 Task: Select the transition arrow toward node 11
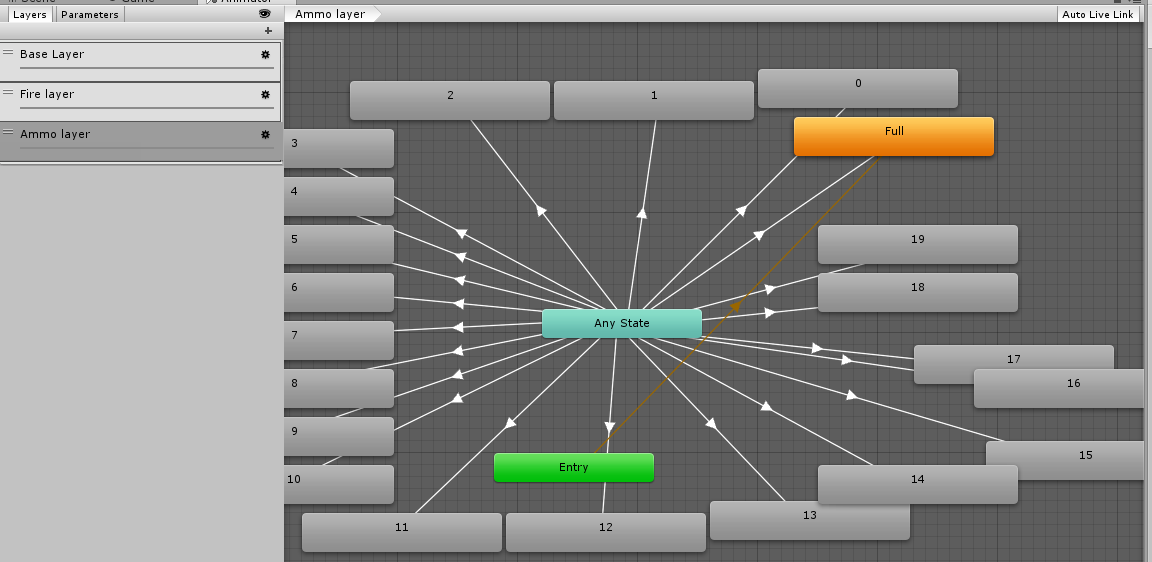click(x=511, y=423)
